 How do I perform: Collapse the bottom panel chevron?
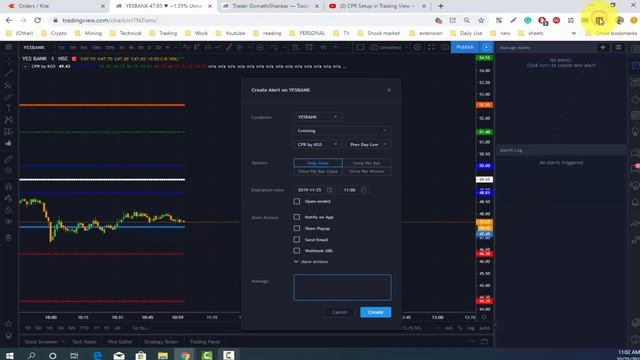[471, 341]
